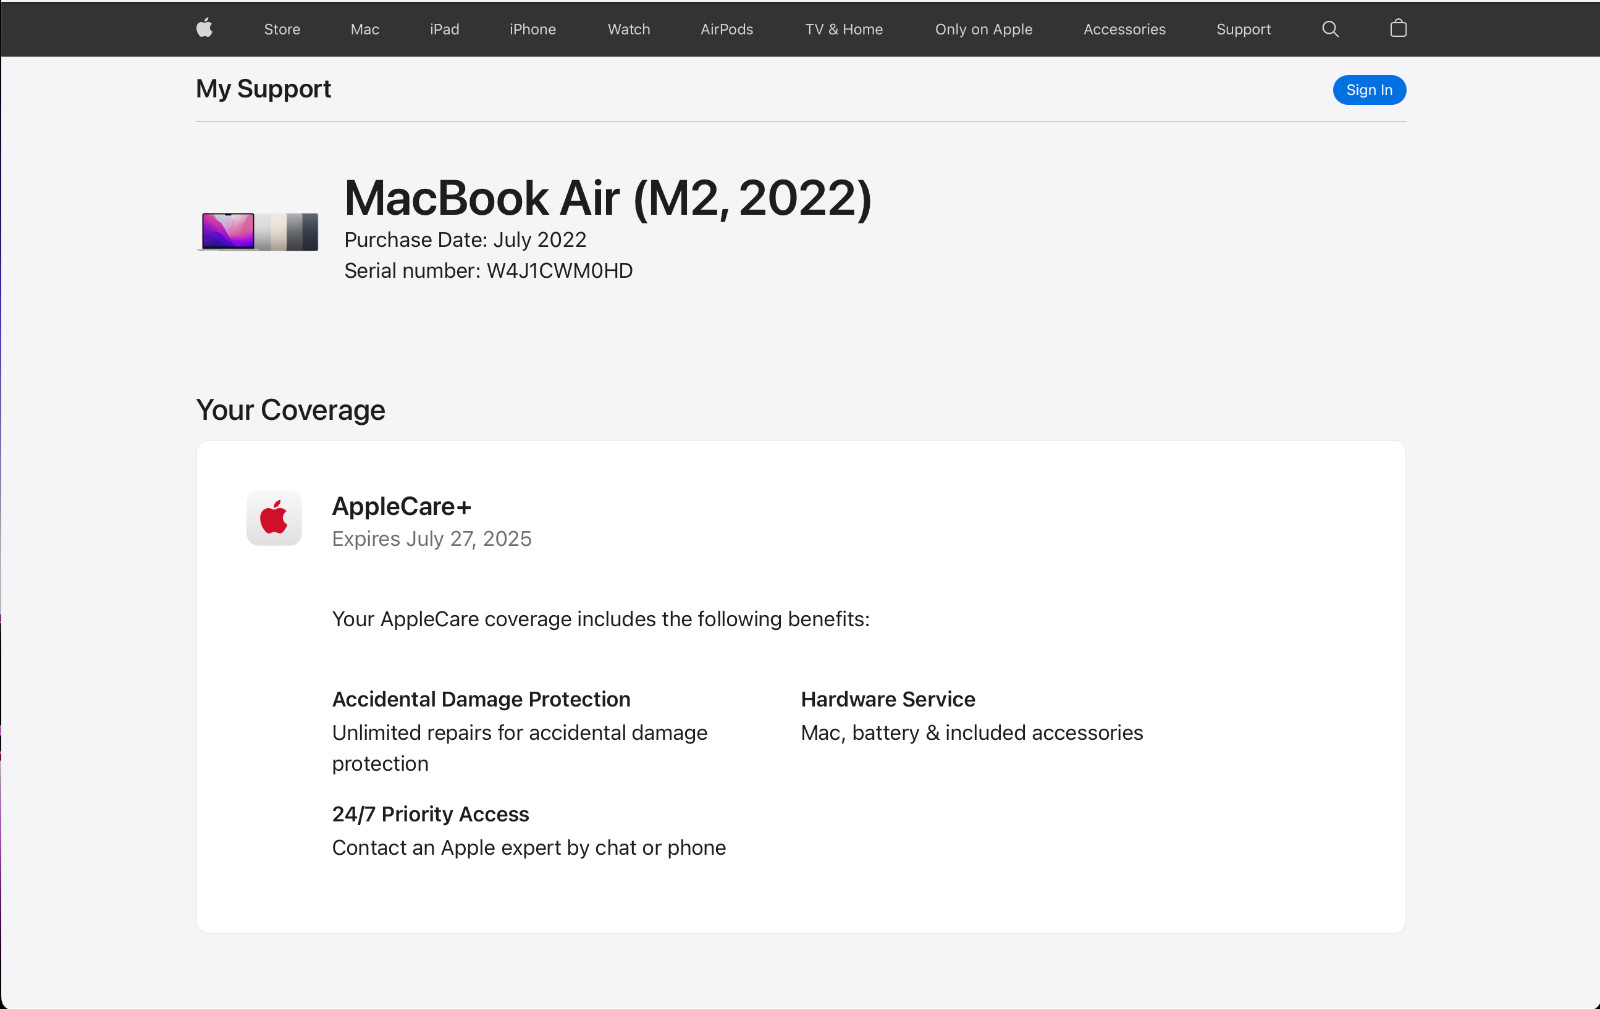
Task: Select the Purchase Date: July 2022 text
Action: [x=466, y=240]
